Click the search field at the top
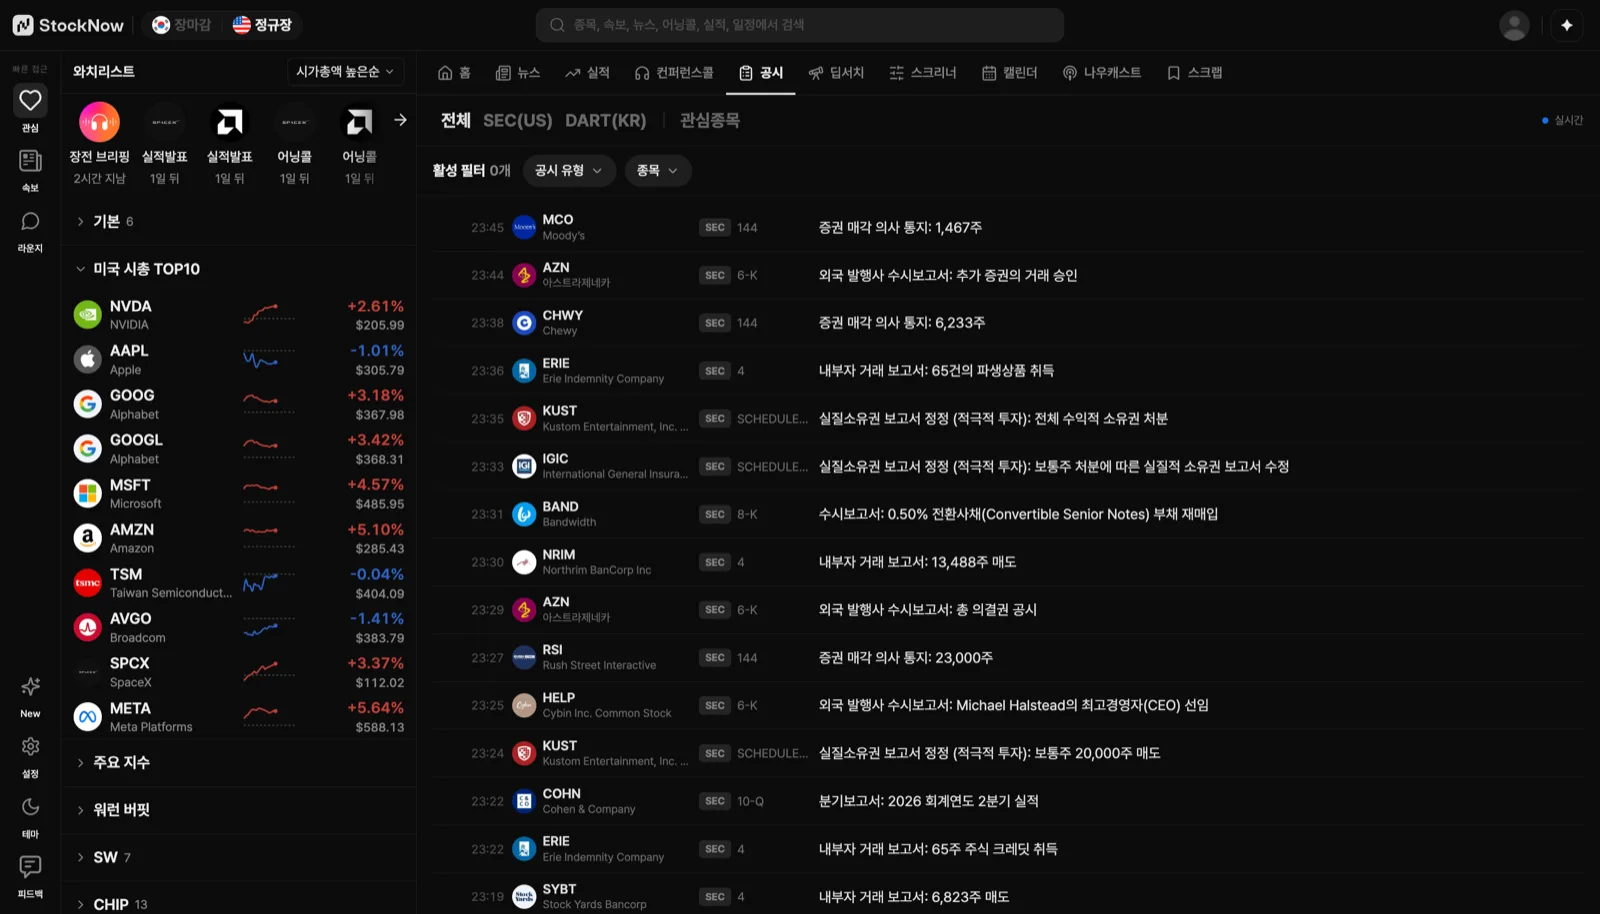 [x=800, y=25]
